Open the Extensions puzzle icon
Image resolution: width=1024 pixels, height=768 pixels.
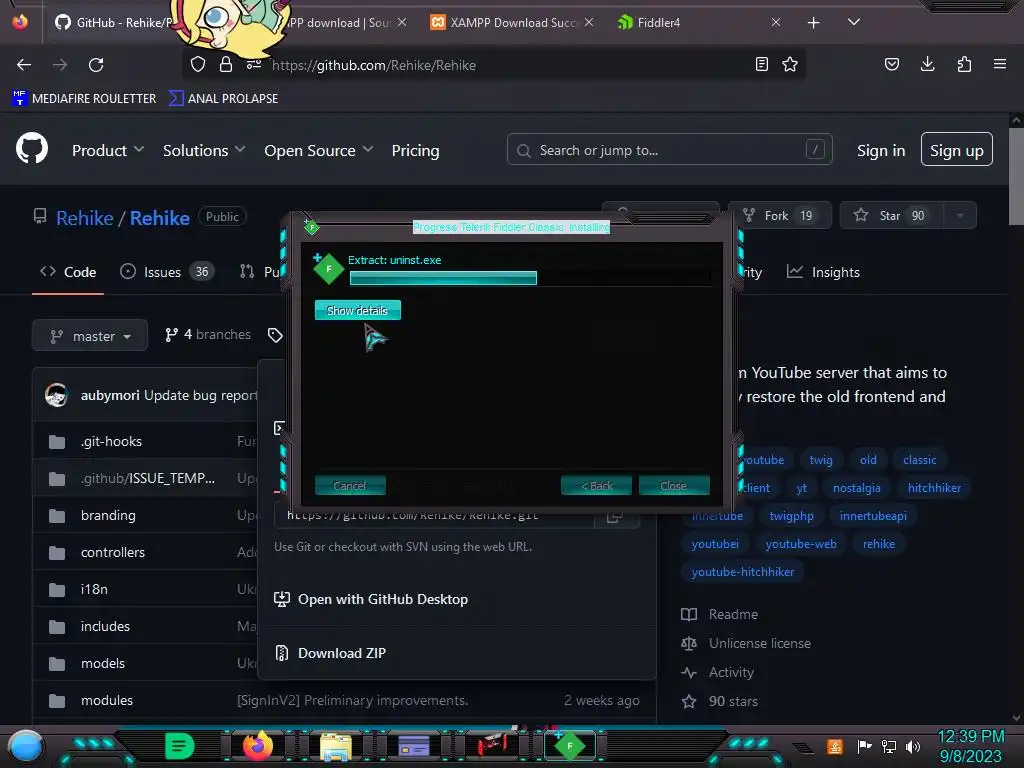coord(964,64)
